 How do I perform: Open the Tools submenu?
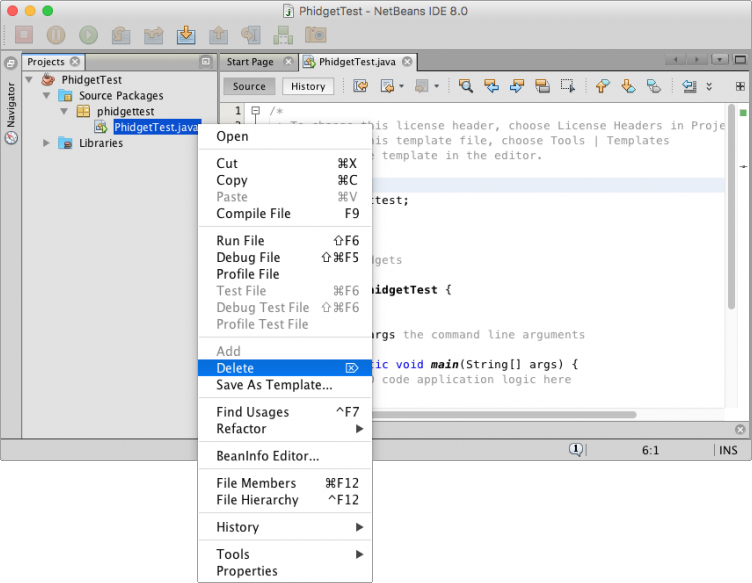click(285, 554)
